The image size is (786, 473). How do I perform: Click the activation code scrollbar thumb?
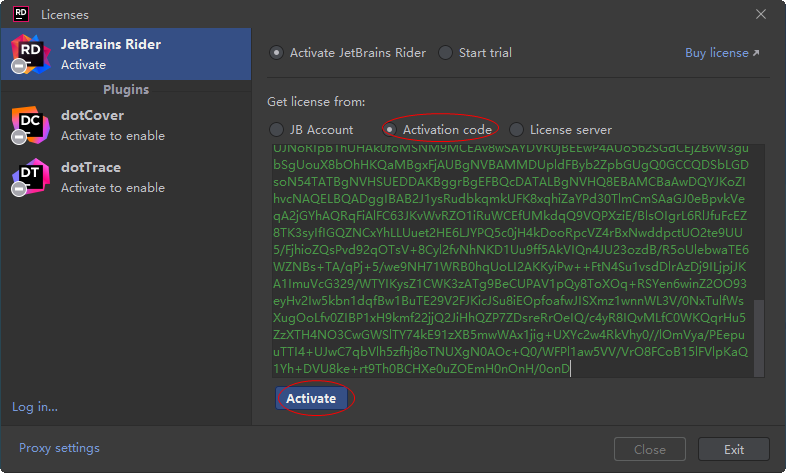tap(759, 338)
